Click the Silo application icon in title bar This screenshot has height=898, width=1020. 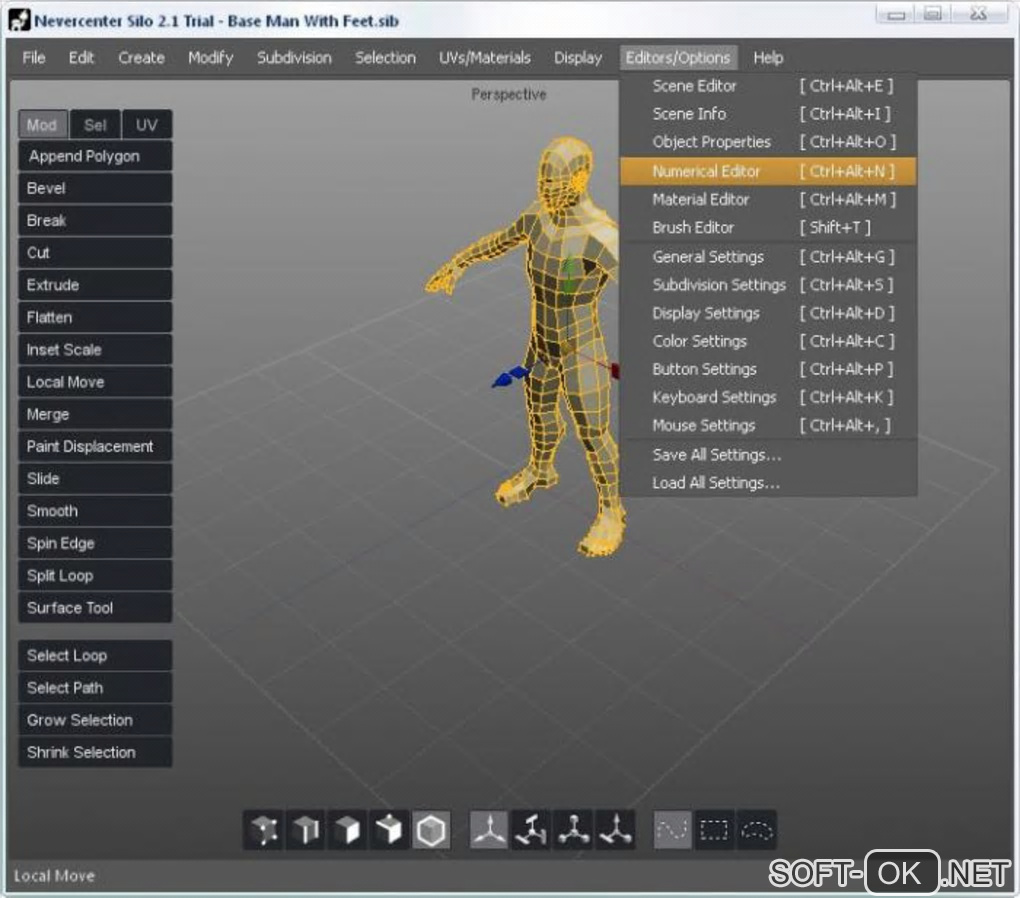click(20, 20)
